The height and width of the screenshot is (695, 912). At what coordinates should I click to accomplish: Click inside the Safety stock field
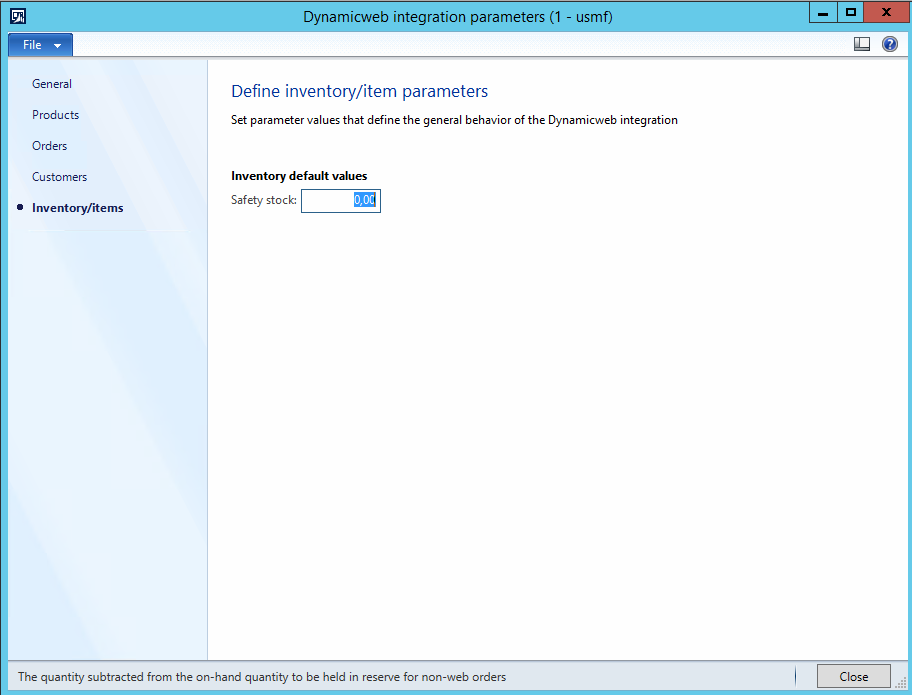[x=340, y=201]
